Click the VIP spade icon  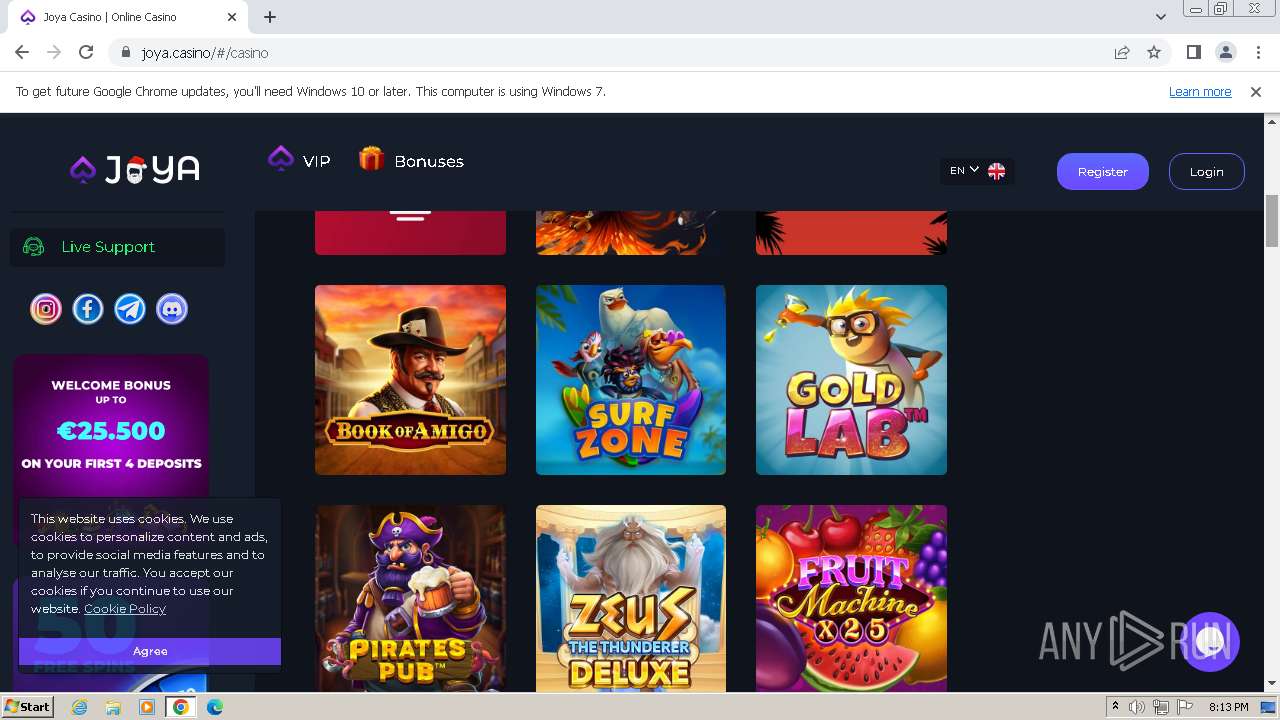281,159
